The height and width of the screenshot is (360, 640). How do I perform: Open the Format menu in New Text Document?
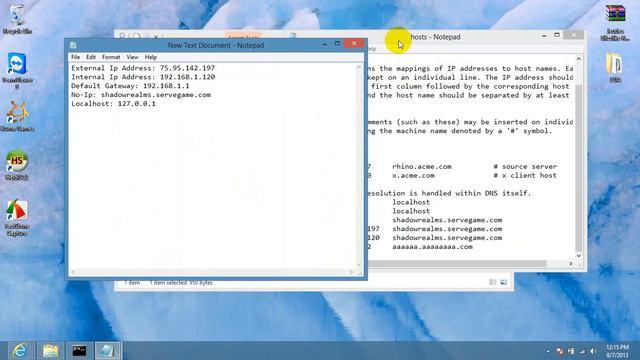(x=111, y=57)
